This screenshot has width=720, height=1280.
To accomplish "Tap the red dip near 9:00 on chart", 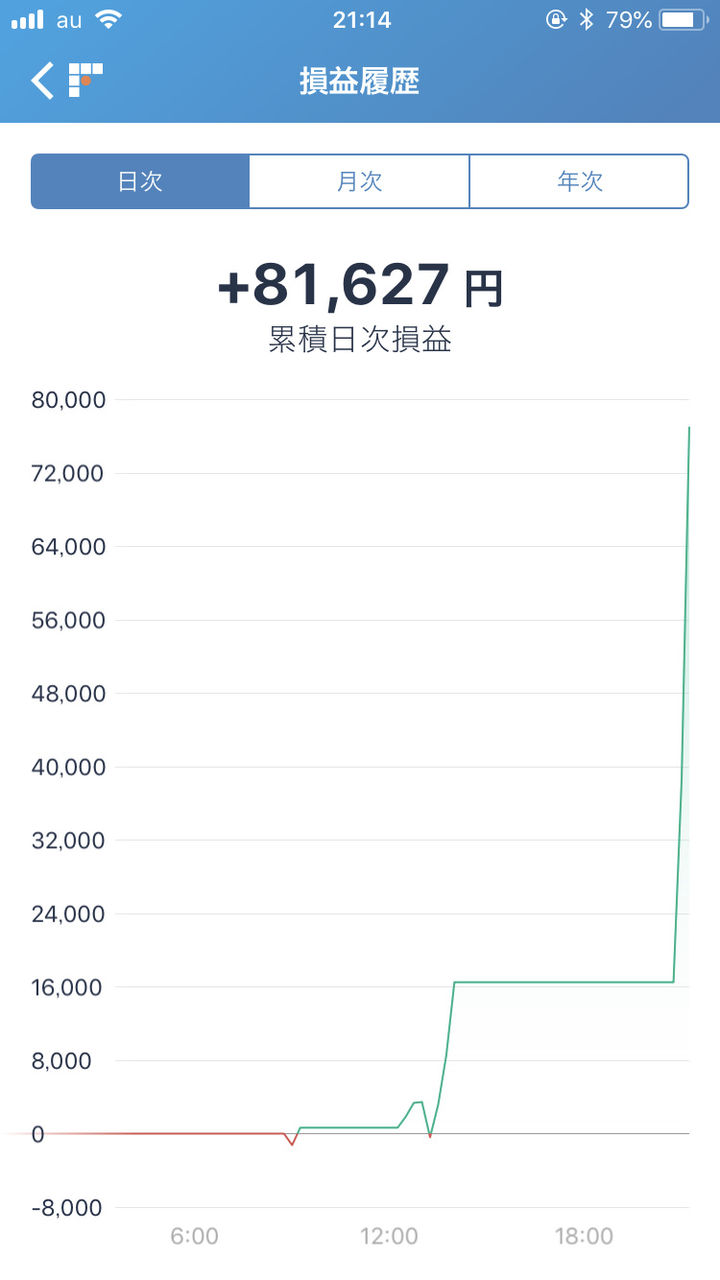I will [292, 1140].
